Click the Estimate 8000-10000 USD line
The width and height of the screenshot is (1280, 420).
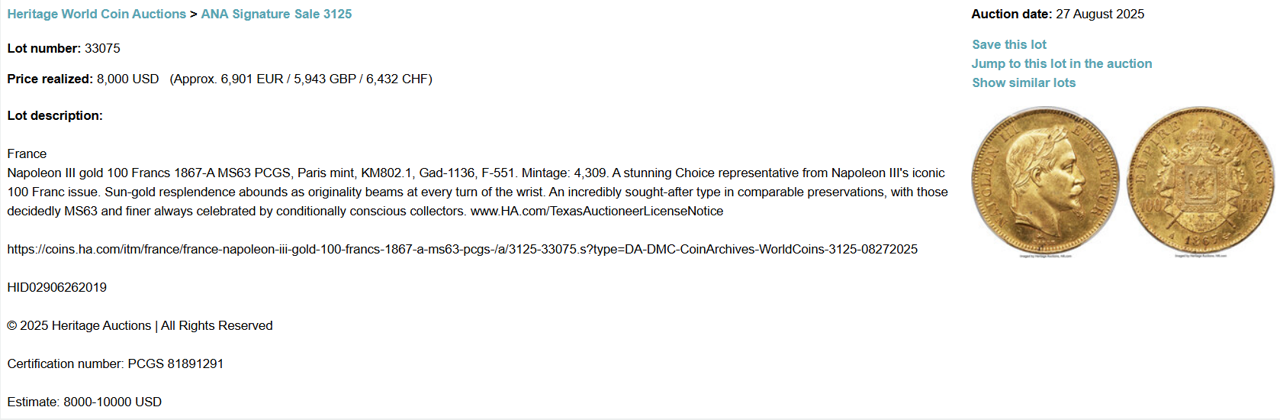point(84,401)
